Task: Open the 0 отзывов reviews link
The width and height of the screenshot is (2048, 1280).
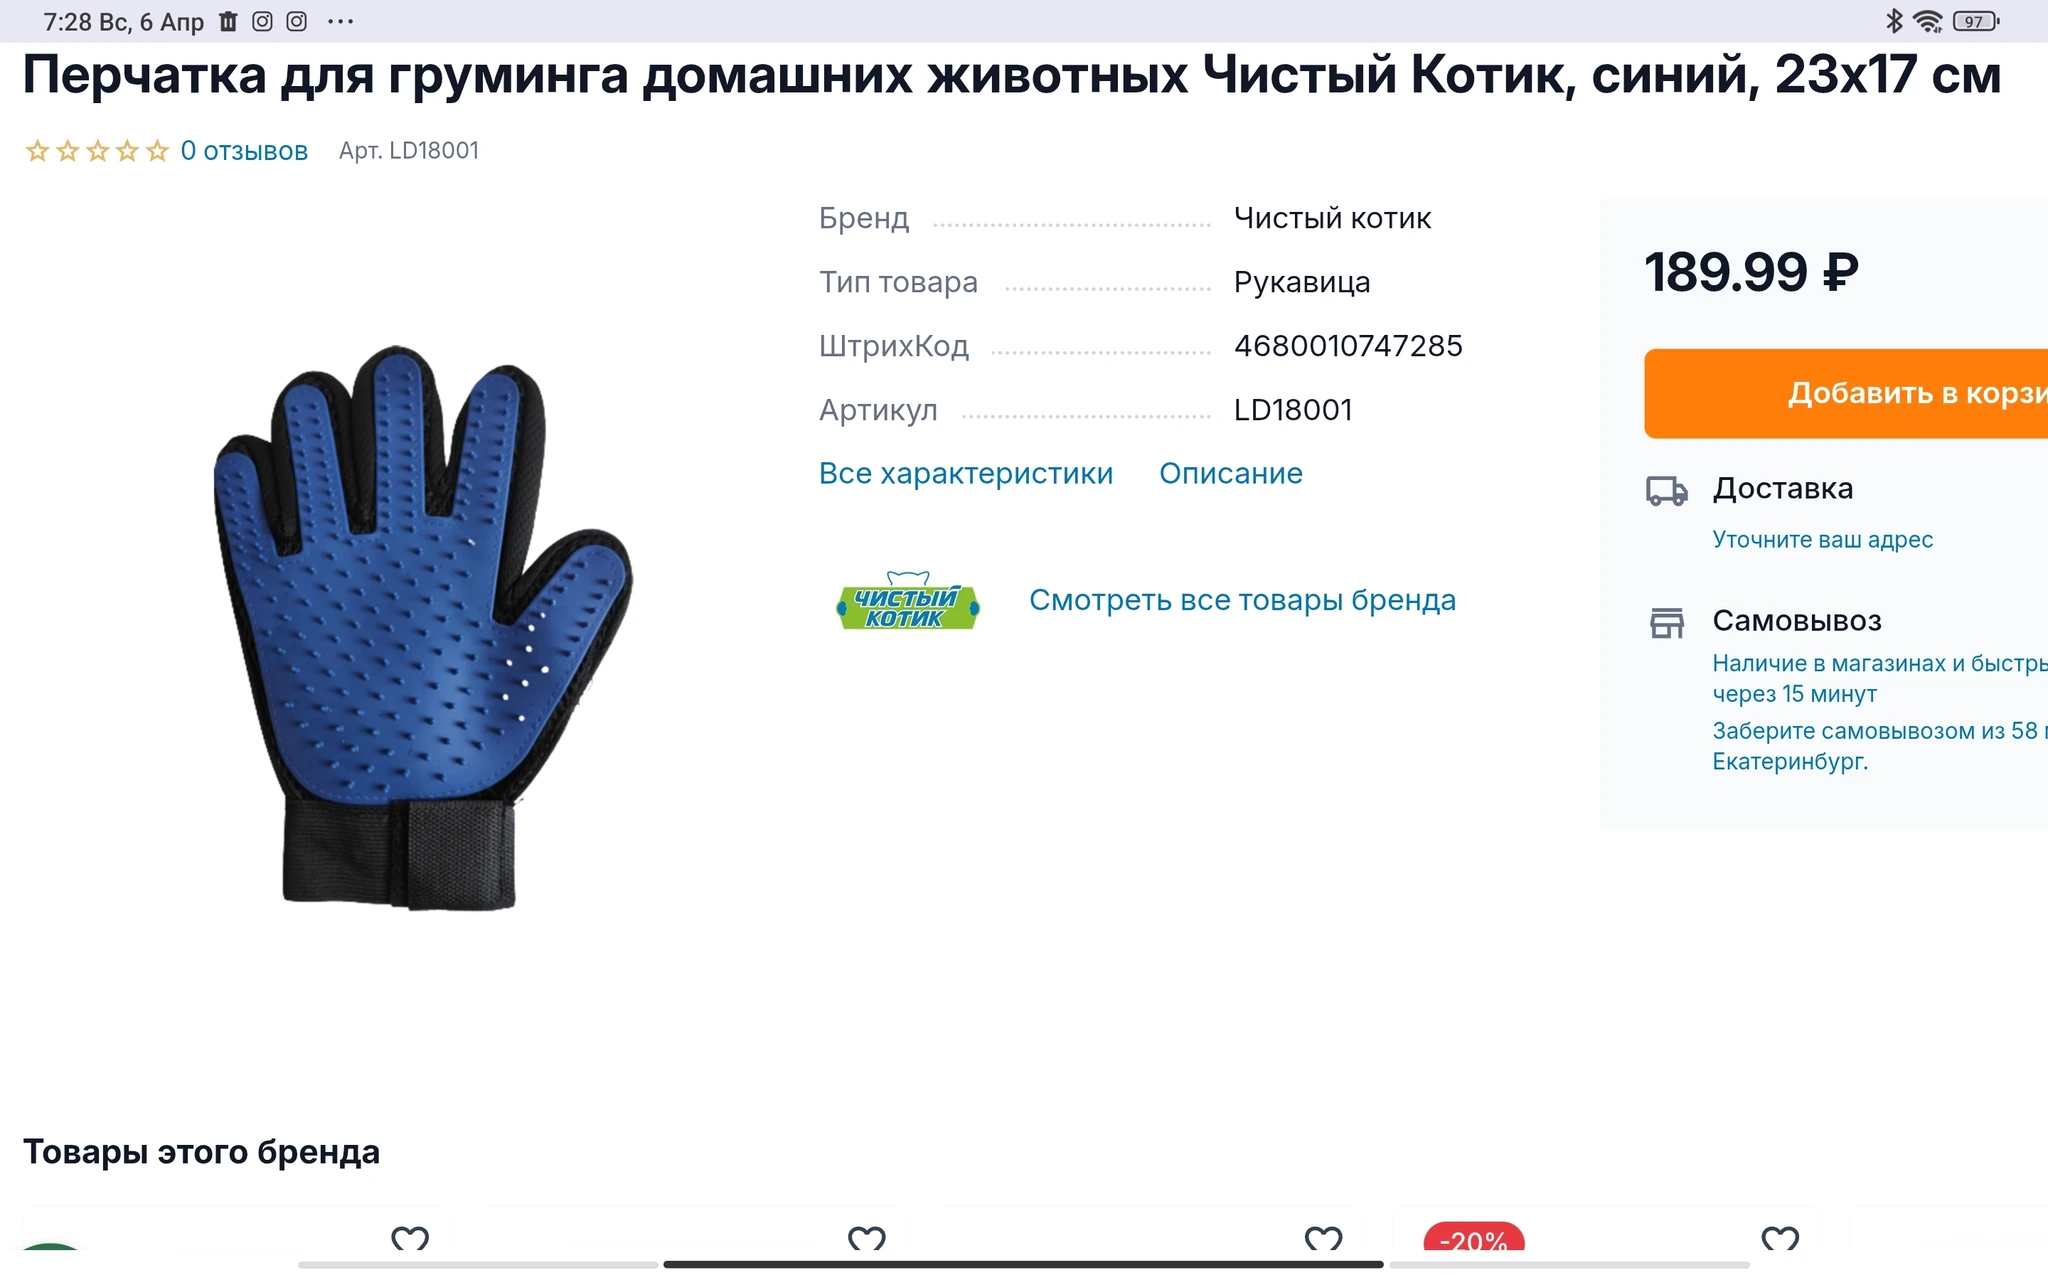Action: [x=244, y=151]
